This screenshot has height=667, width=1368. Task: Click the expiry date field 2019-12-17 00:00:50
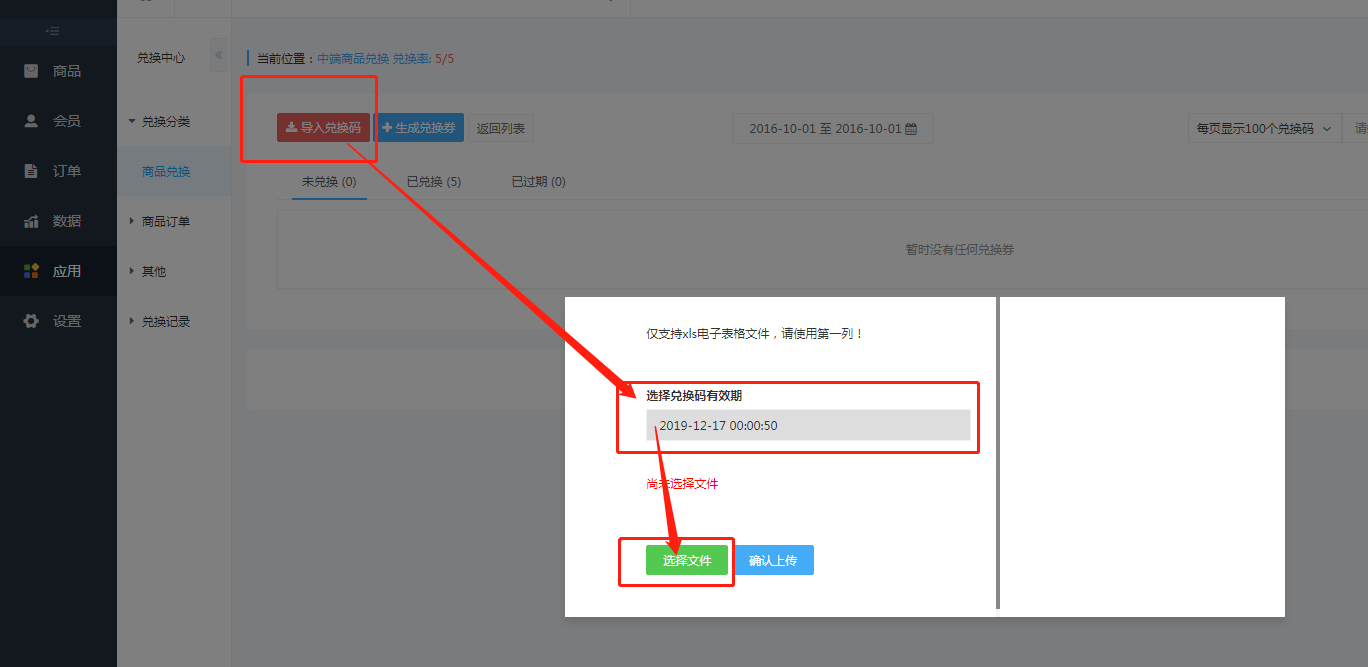coord(808,425)
